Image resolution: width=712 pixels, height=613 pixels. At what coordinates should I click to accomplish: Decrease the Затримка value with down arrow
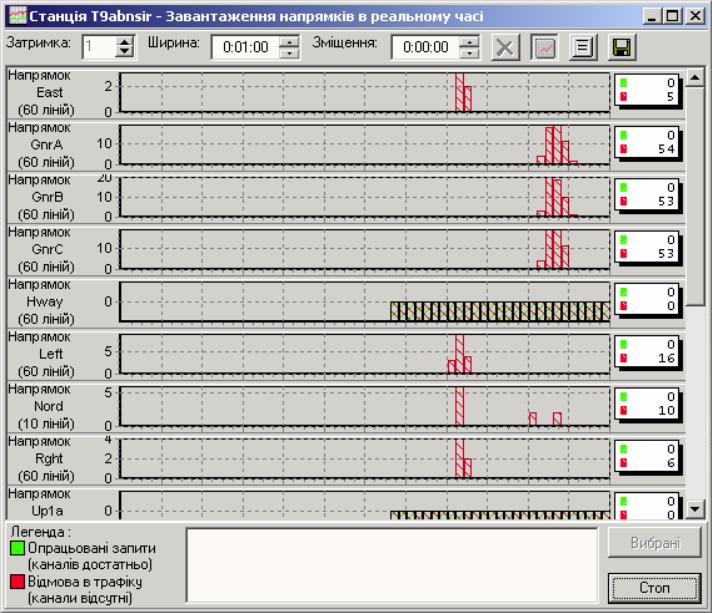tap(124, 52)
